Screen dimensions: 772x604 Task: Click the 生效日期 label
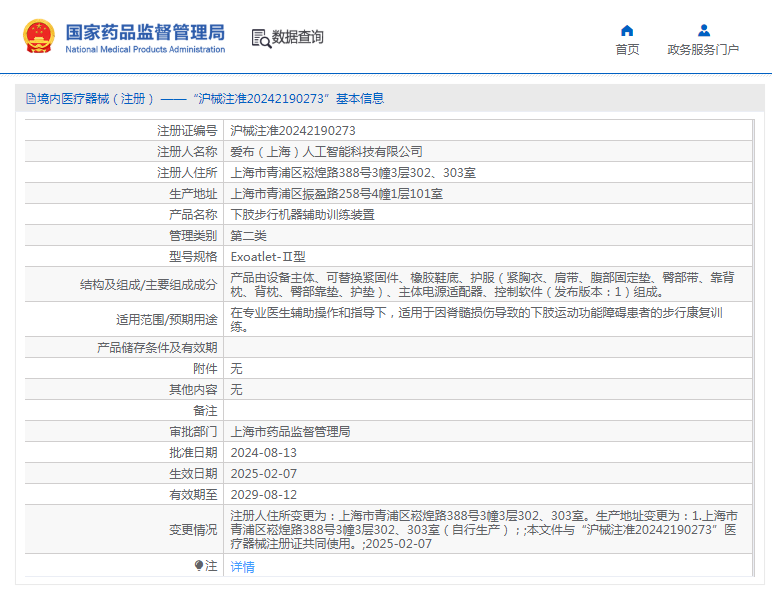click(193, 474)
